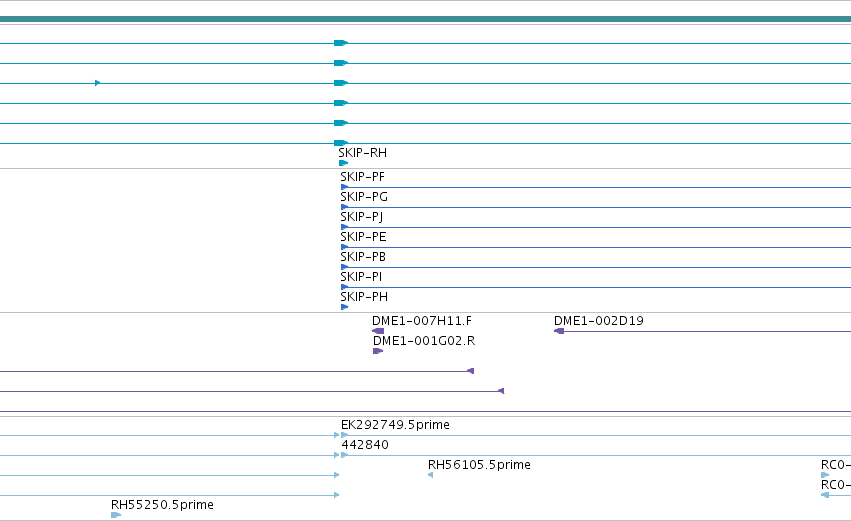Click the 442840 feature label

click(x=365, y=445)
